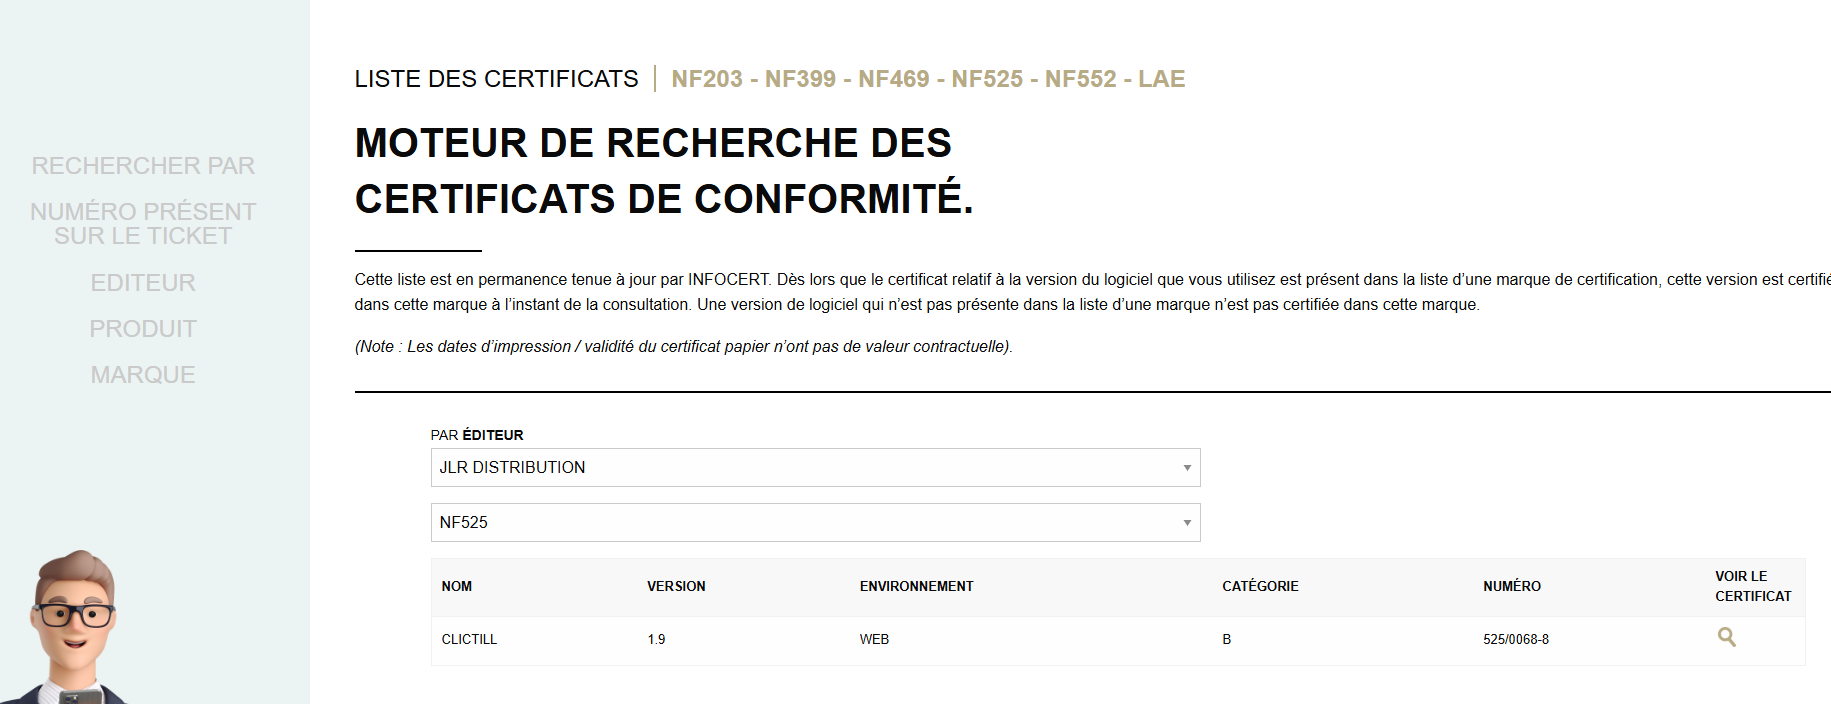
Task: Click the NF203 - NF399 certificates heading link
Action: click(927, 79)
